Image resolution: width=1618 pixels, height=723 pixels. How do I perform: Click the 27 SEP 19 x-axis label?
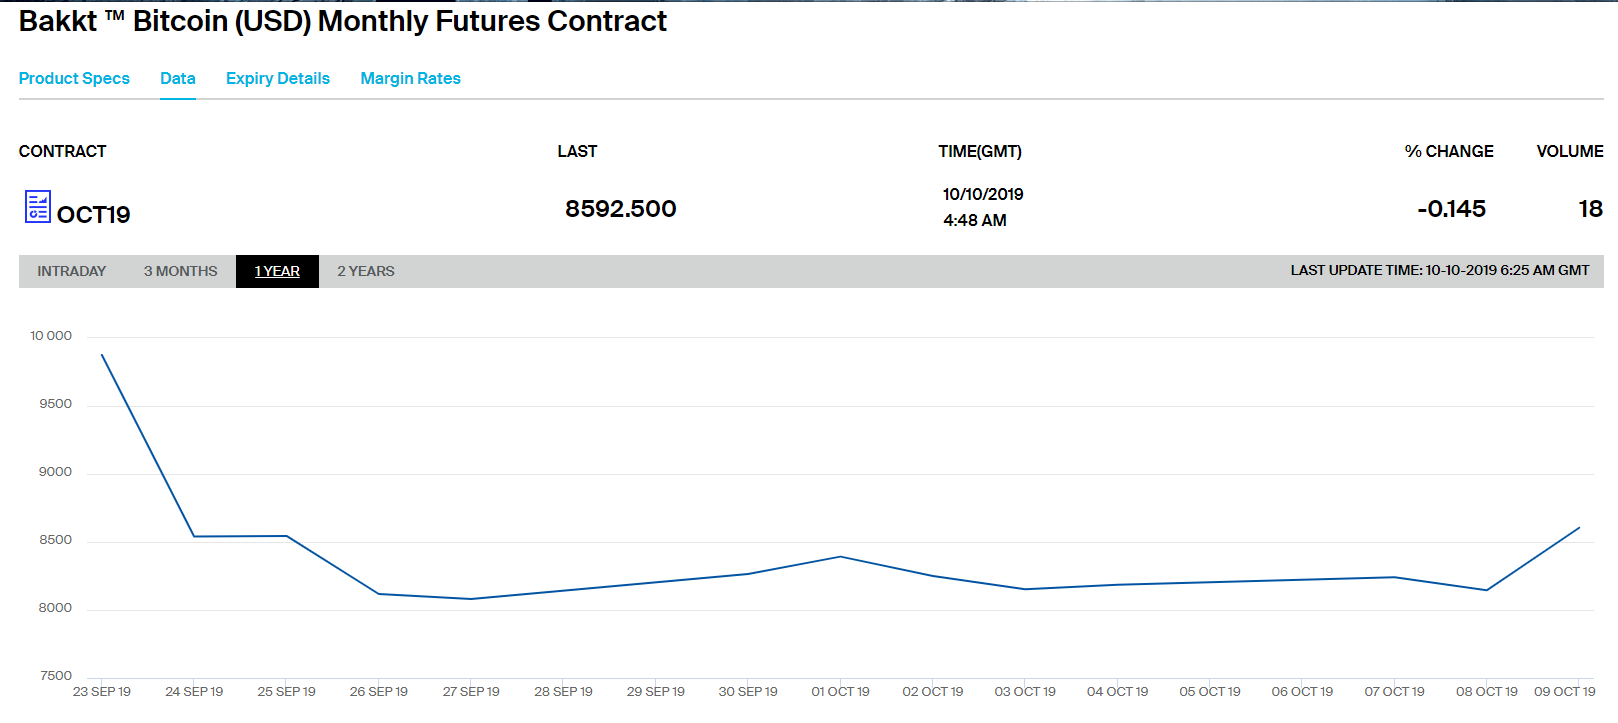[471, 692]
